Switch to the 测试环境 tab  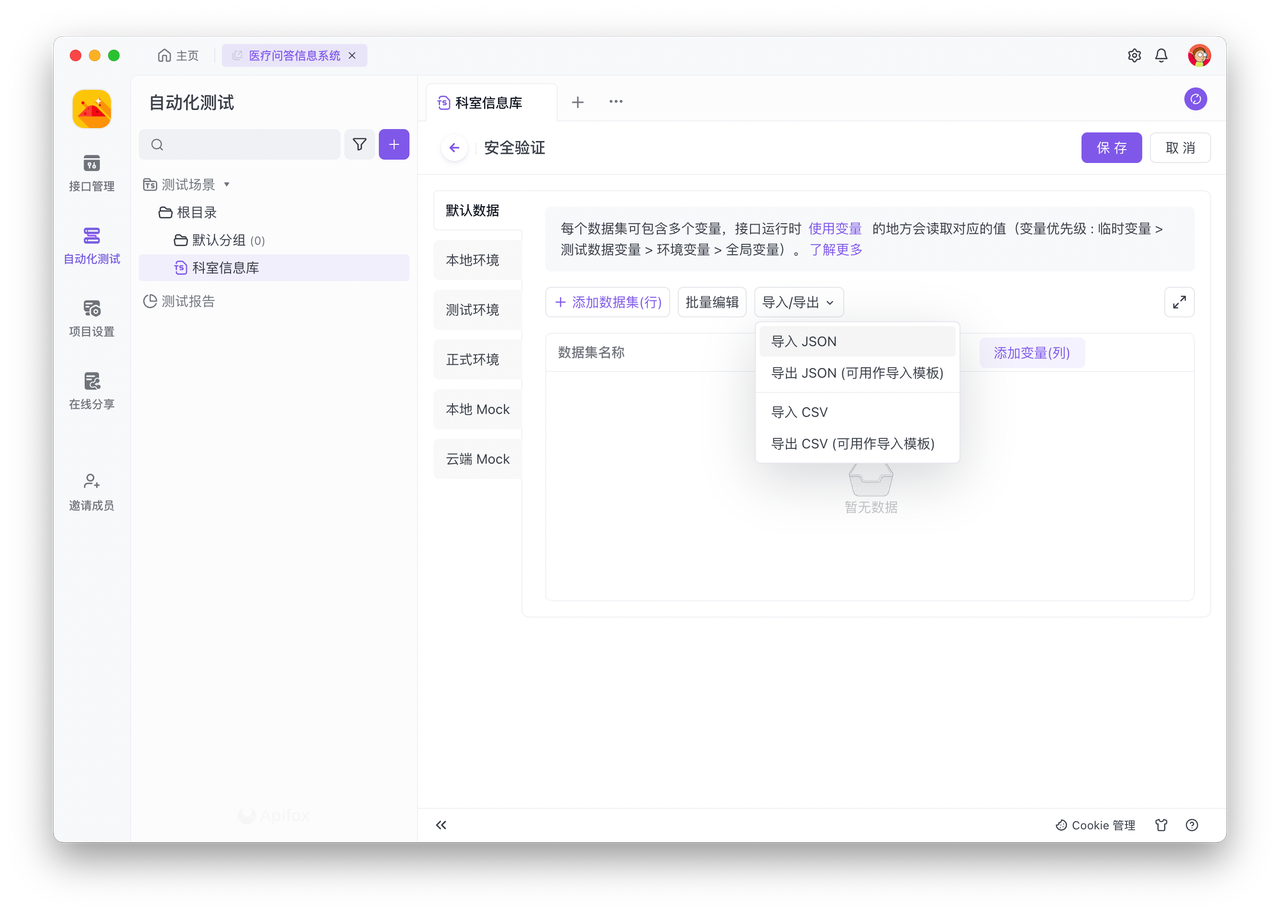coord(473,310)
